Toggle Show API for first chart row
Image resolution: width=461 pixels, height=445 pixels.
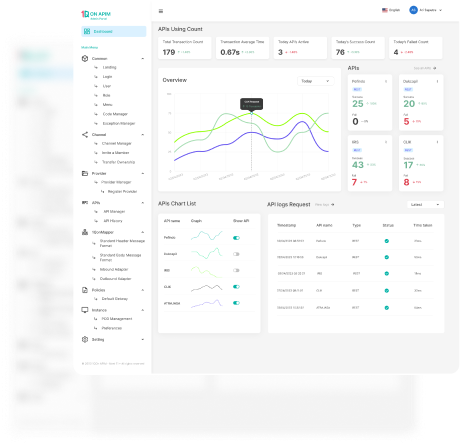[x=236, y=238]
